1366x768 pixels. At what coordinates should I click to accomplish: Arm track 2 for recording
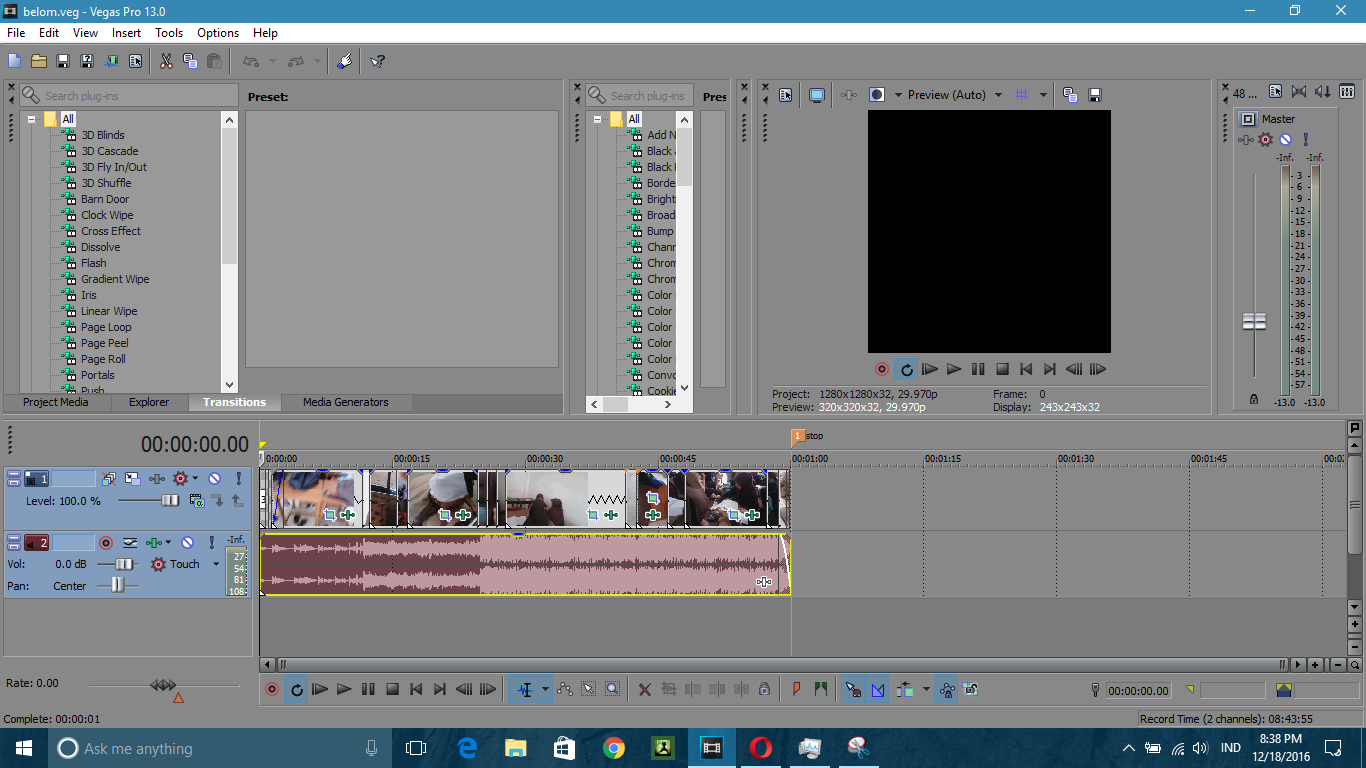(106, 542)
